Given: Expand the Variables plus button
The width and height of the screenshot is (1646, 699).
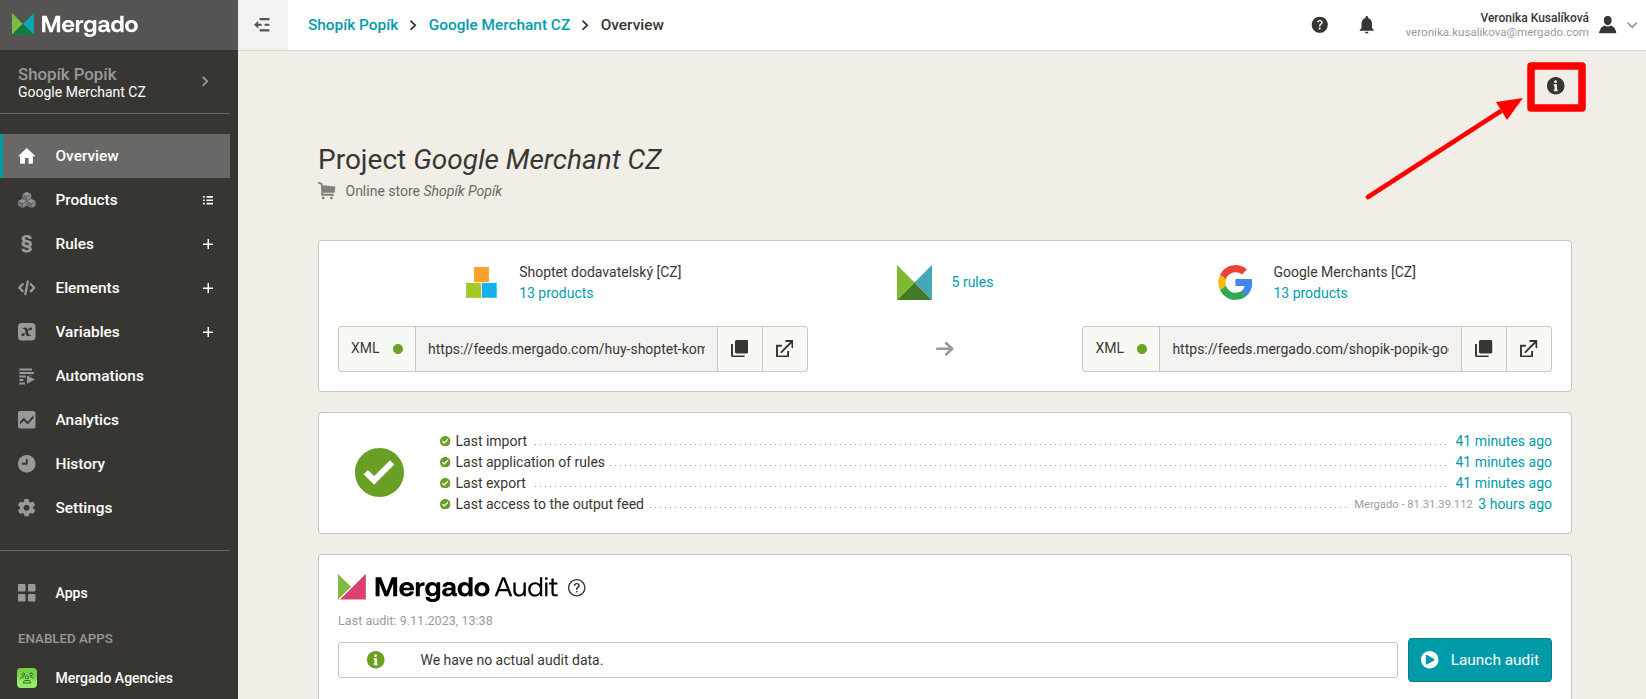Looking at the screenshot, I should click(208, 332).
